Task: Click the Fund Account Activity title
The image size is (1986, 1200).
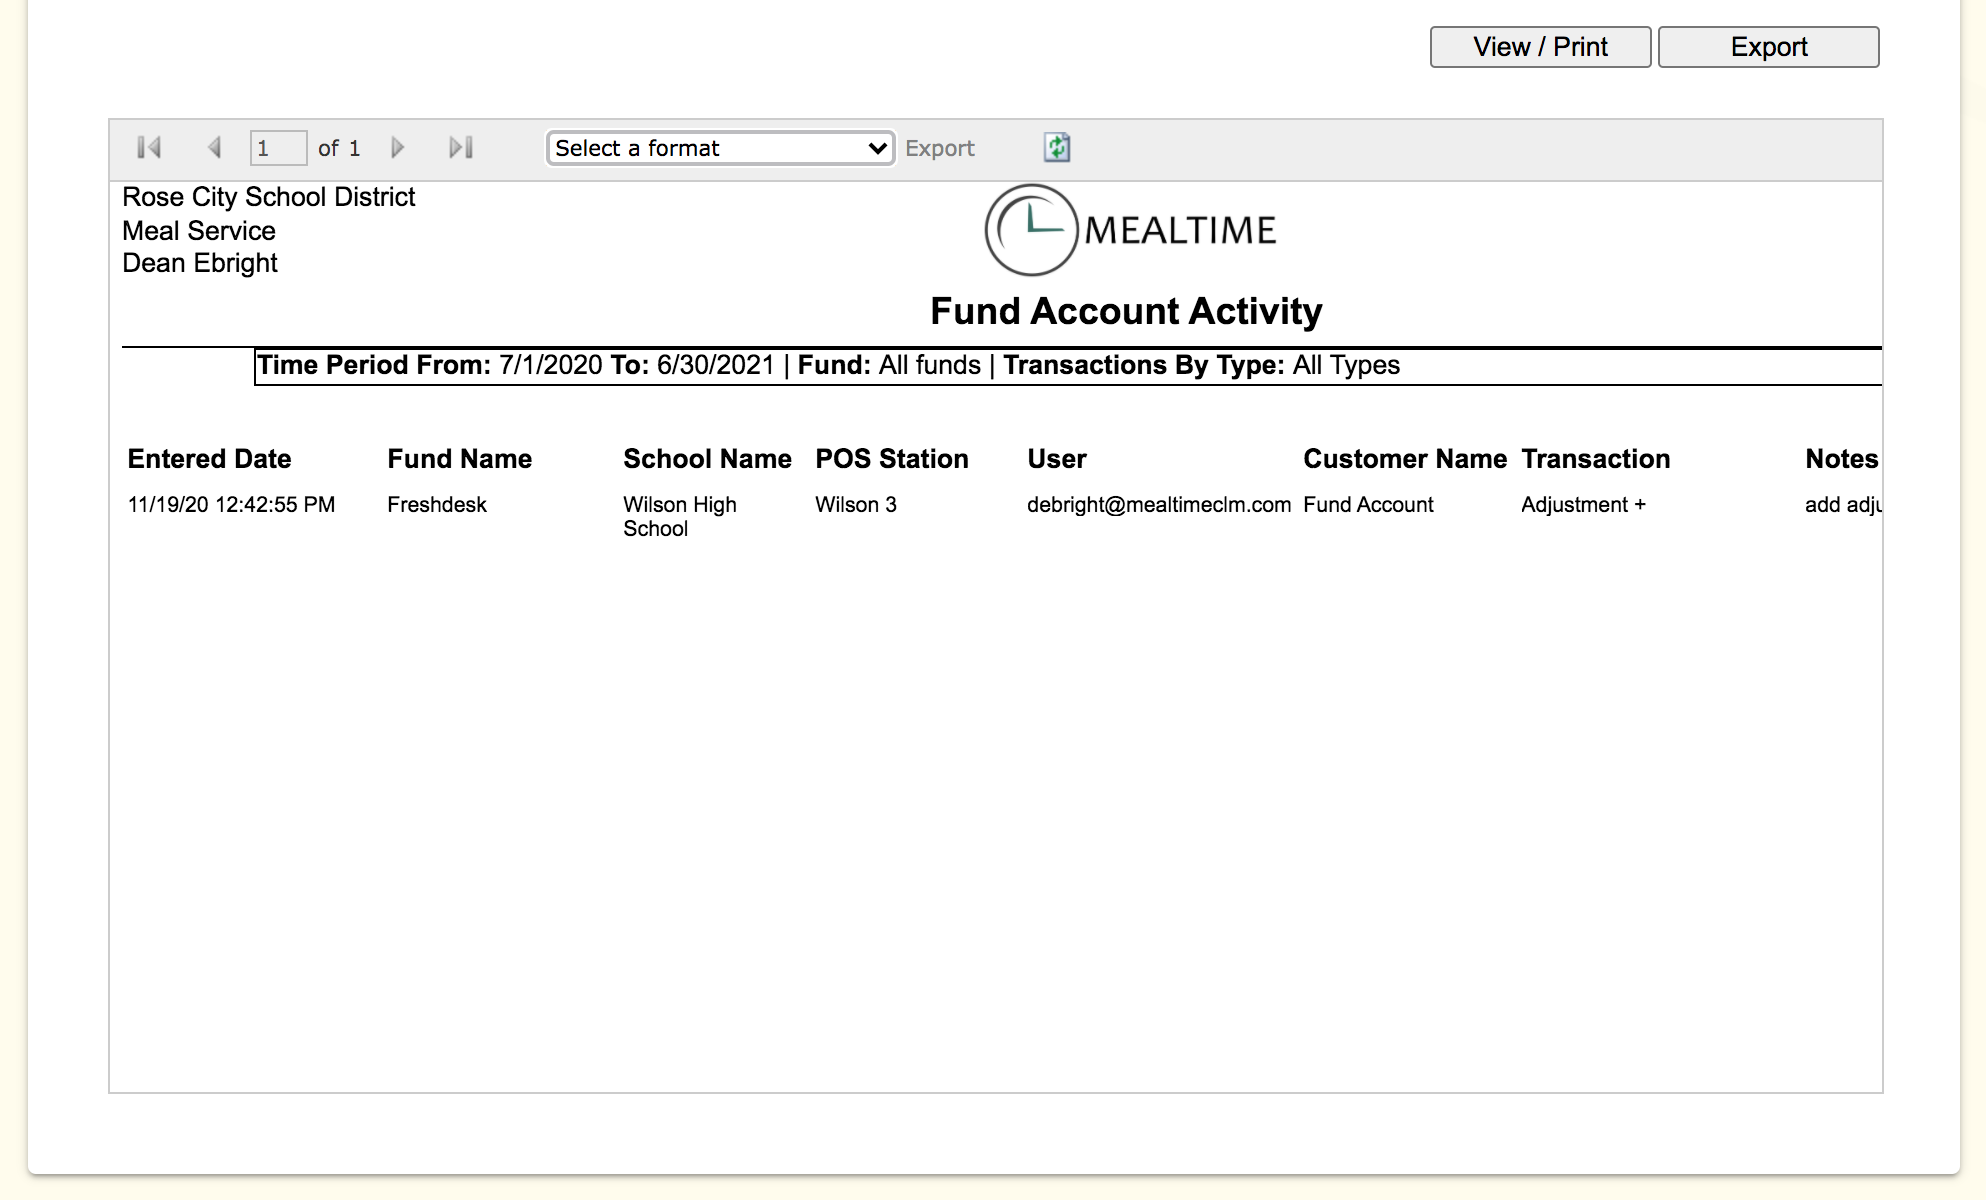Action: [1125, 311]
